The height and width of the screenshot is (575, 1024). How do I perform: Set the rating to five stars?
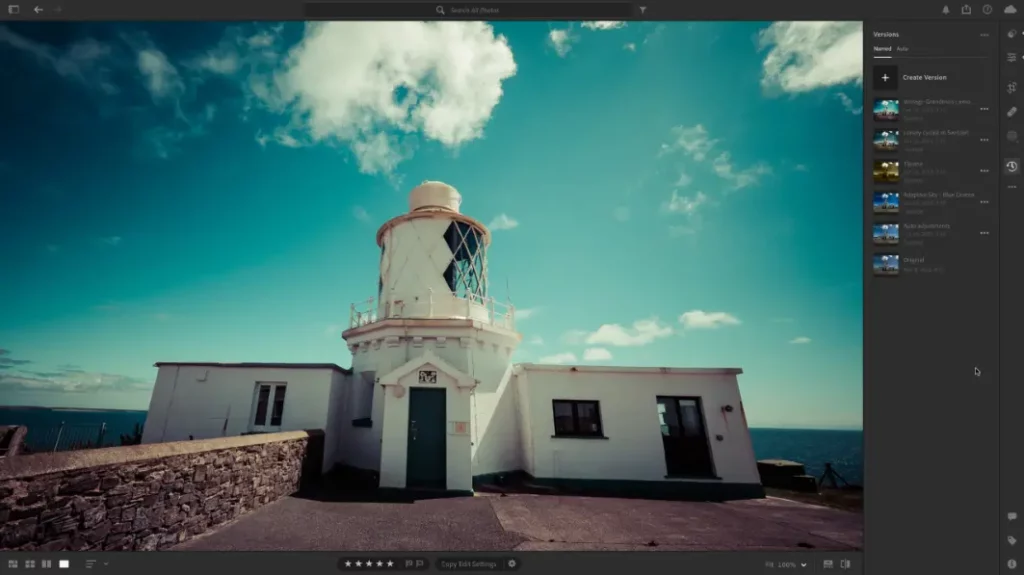[x=390, y=564]
